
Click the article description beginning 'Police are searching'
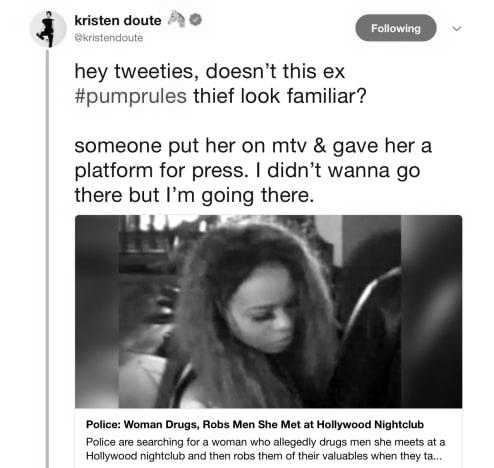[x=265, y=449]
